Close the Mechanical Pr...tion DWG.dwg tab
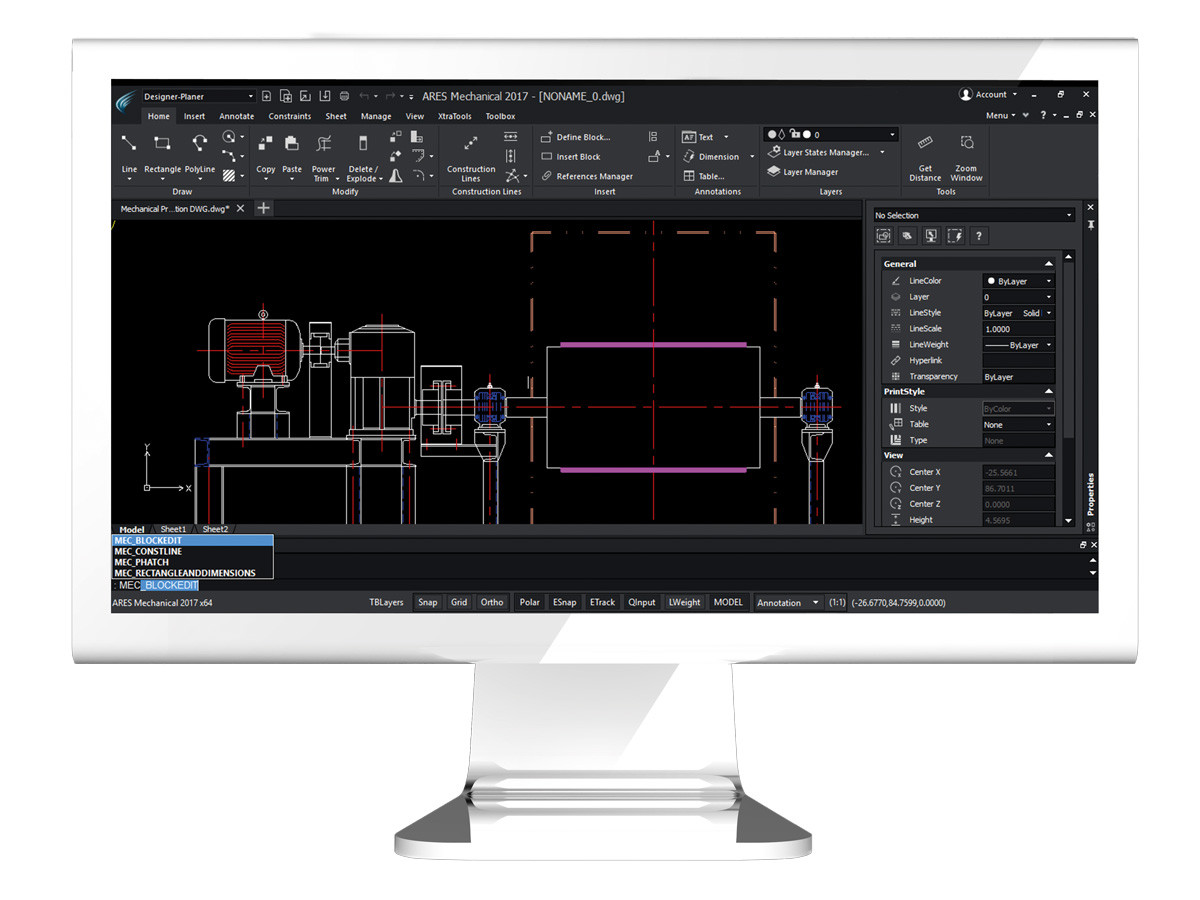1200x900 pixels. point(240,209)
